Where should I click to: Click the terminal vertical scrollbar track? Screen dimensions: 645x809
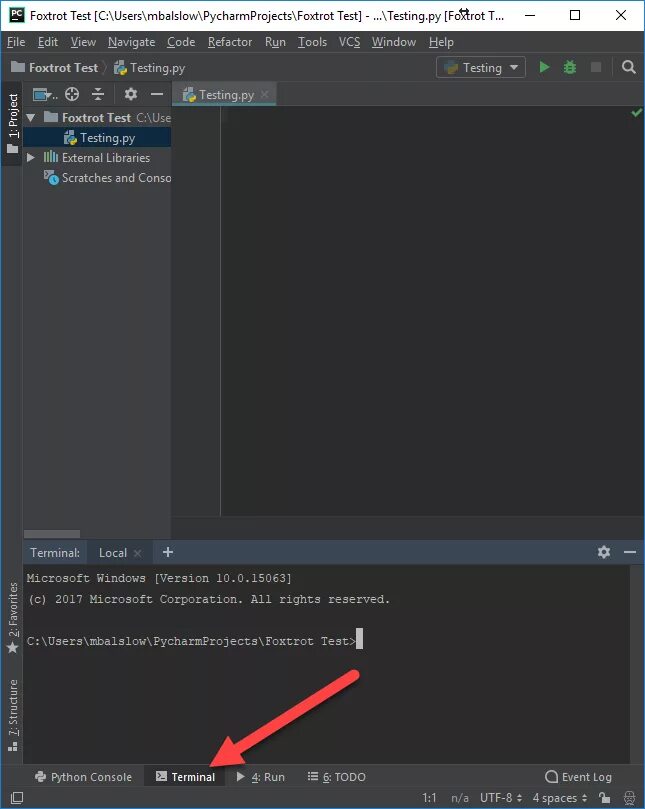pos(637,664)
